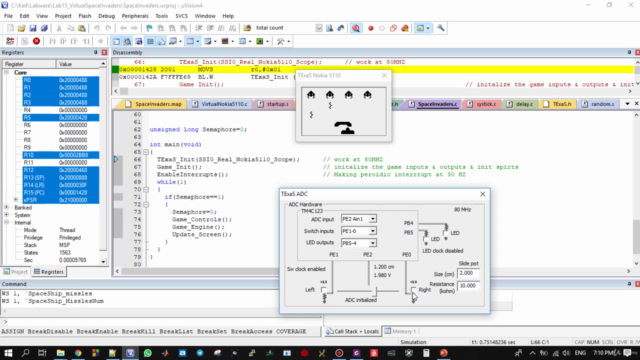Open the Peripherals menu
The width and height of the screenshot is (640, 360).
[x=135, y=16]
